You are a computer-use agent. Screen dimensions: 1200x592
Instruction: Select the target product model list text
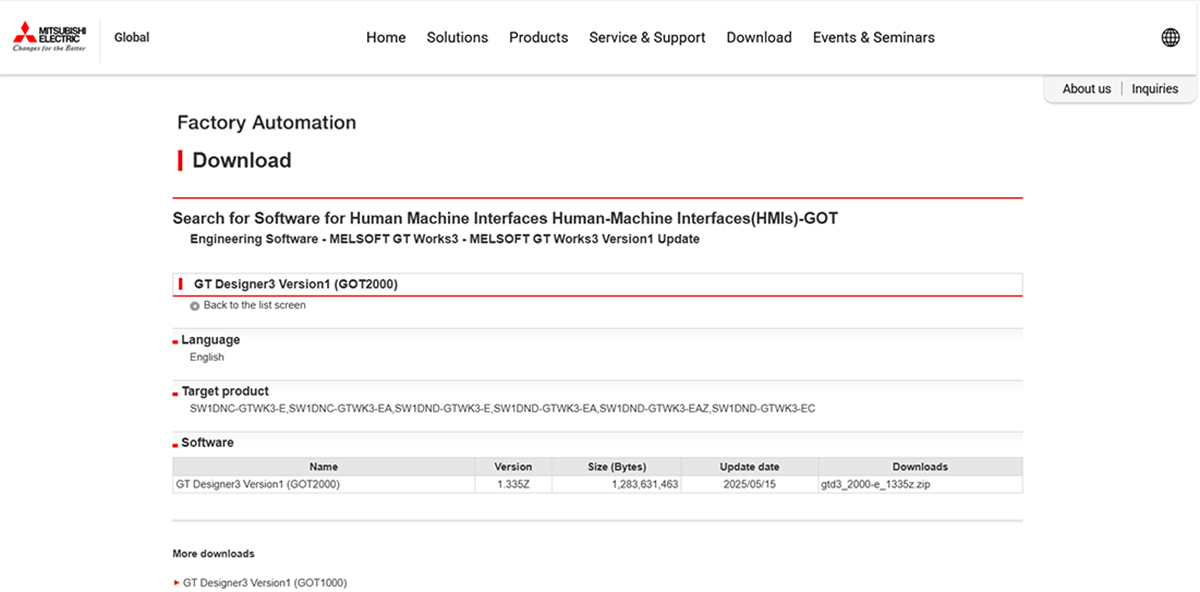503,408
